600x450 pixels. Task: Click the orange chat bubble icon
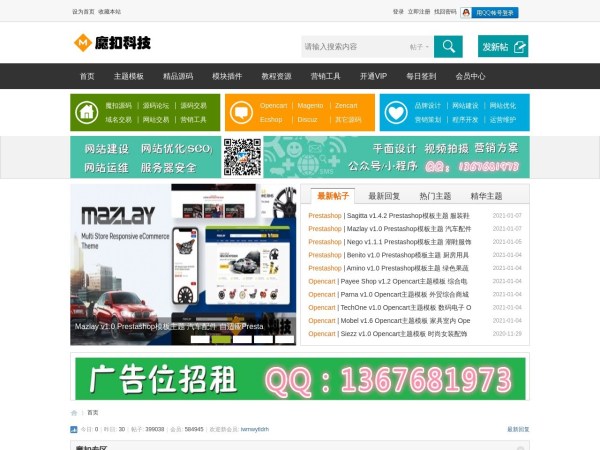click(x=240, y=112)
